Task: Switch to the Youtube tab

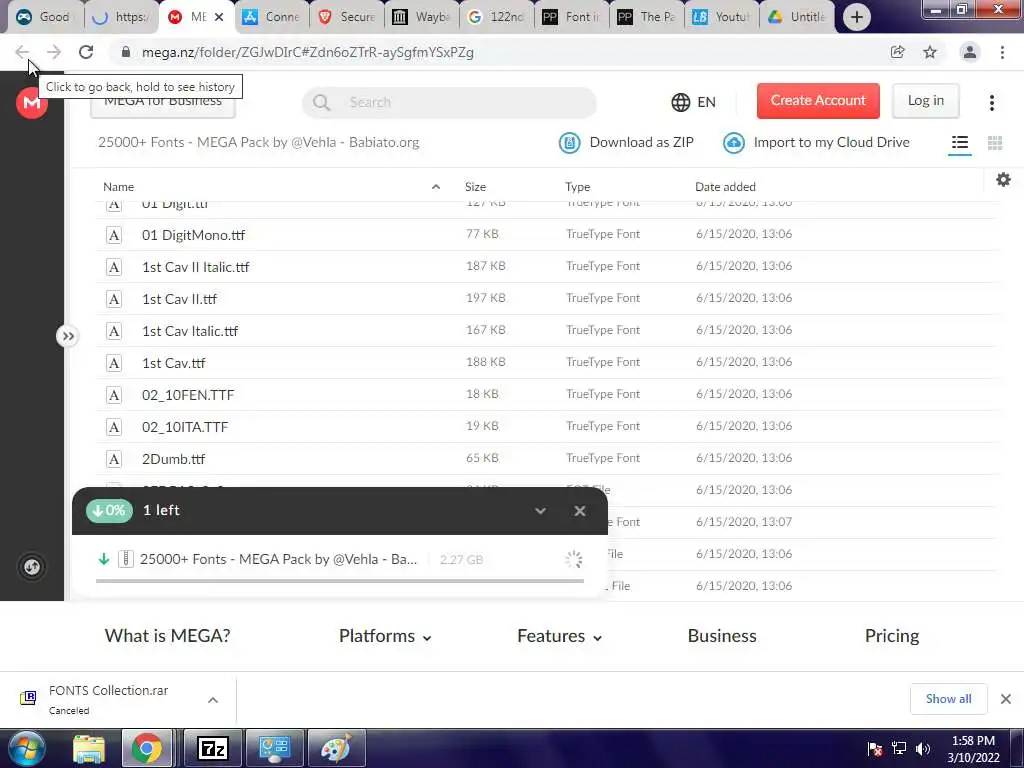Action: click(x=721, y=17)
